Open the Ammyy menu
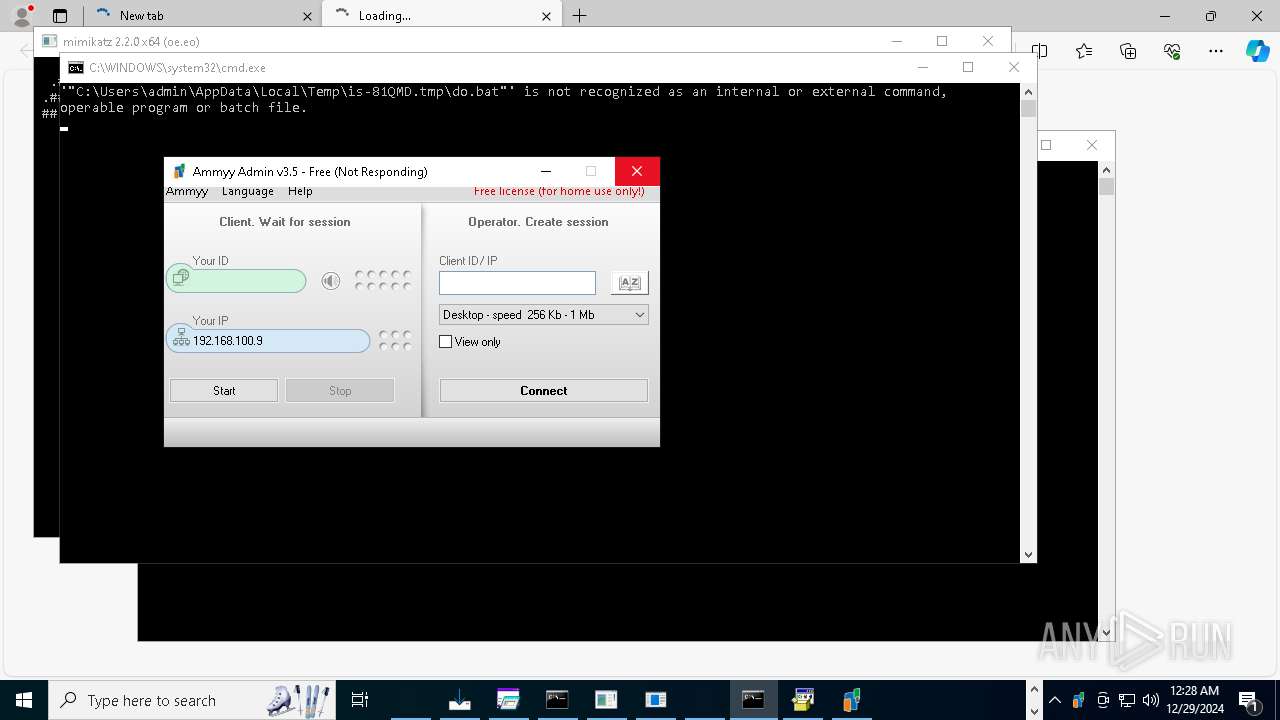Image resolution: width=1280 pixels, height=720 pixels. [x=187, y=191]
